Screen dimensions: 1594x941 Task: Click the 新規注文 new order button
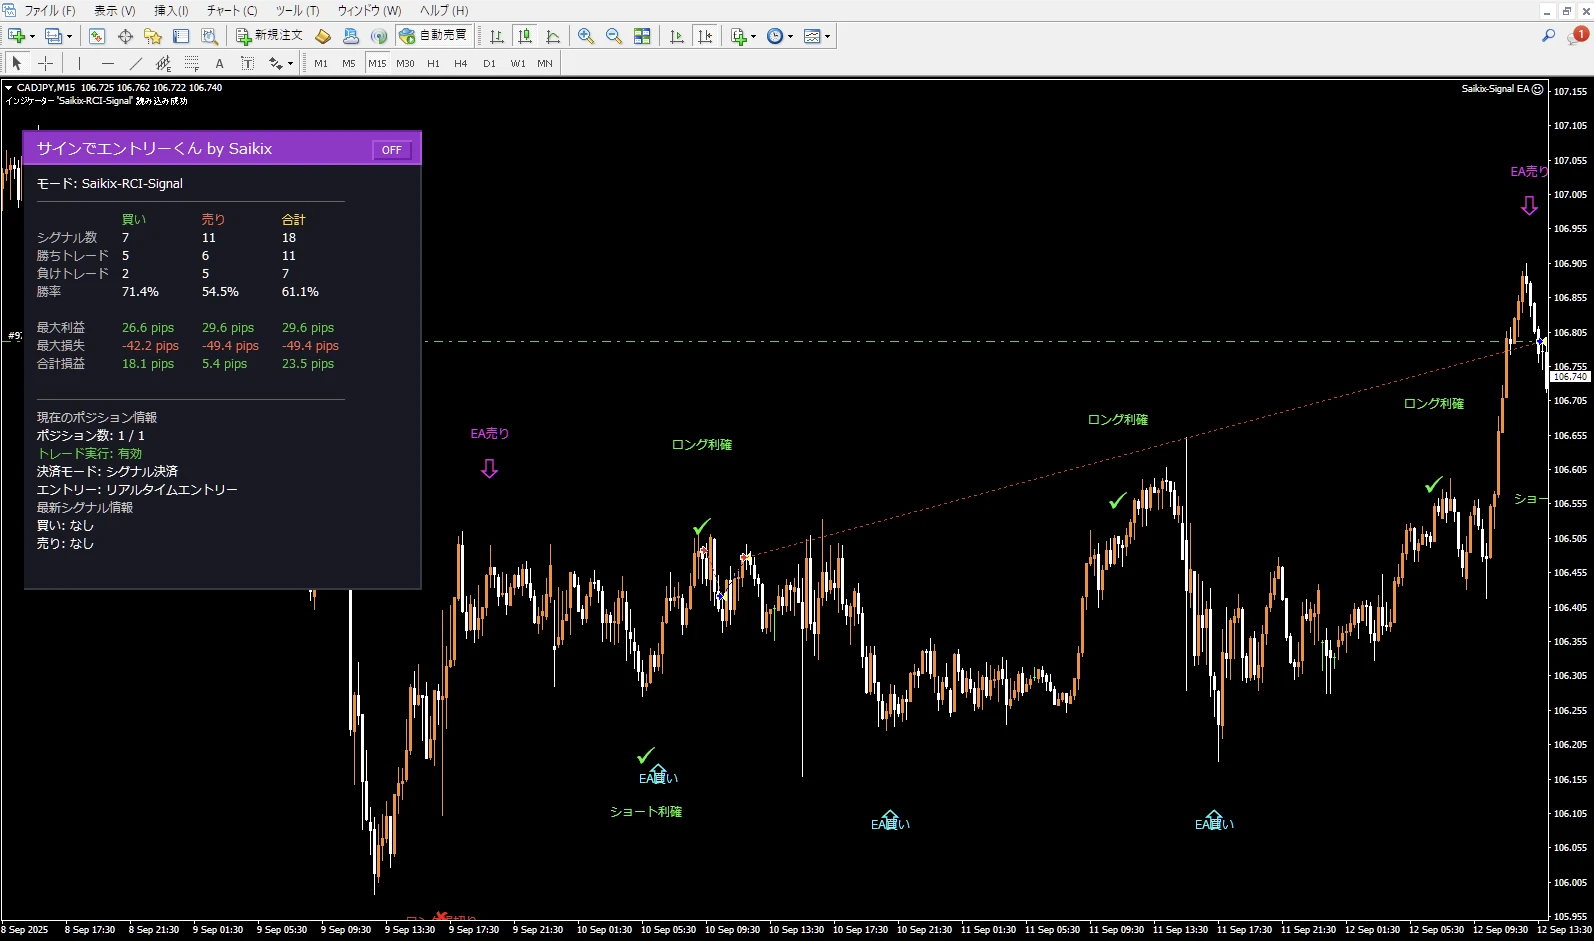coord(269,36)
